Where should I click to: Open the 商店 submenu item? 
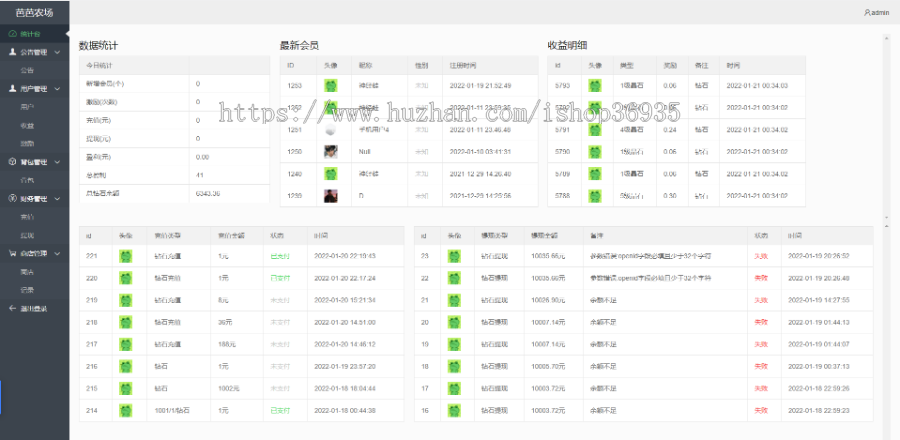(34, 272)
